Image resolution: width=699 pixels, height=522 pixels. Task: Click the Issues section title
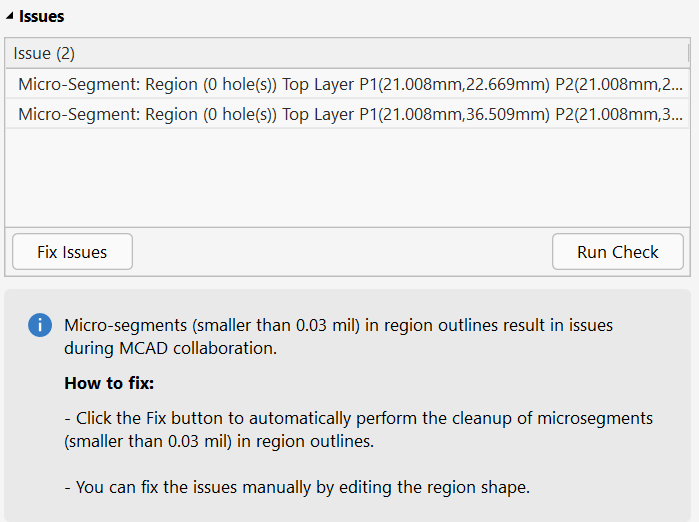click(43, 17)
